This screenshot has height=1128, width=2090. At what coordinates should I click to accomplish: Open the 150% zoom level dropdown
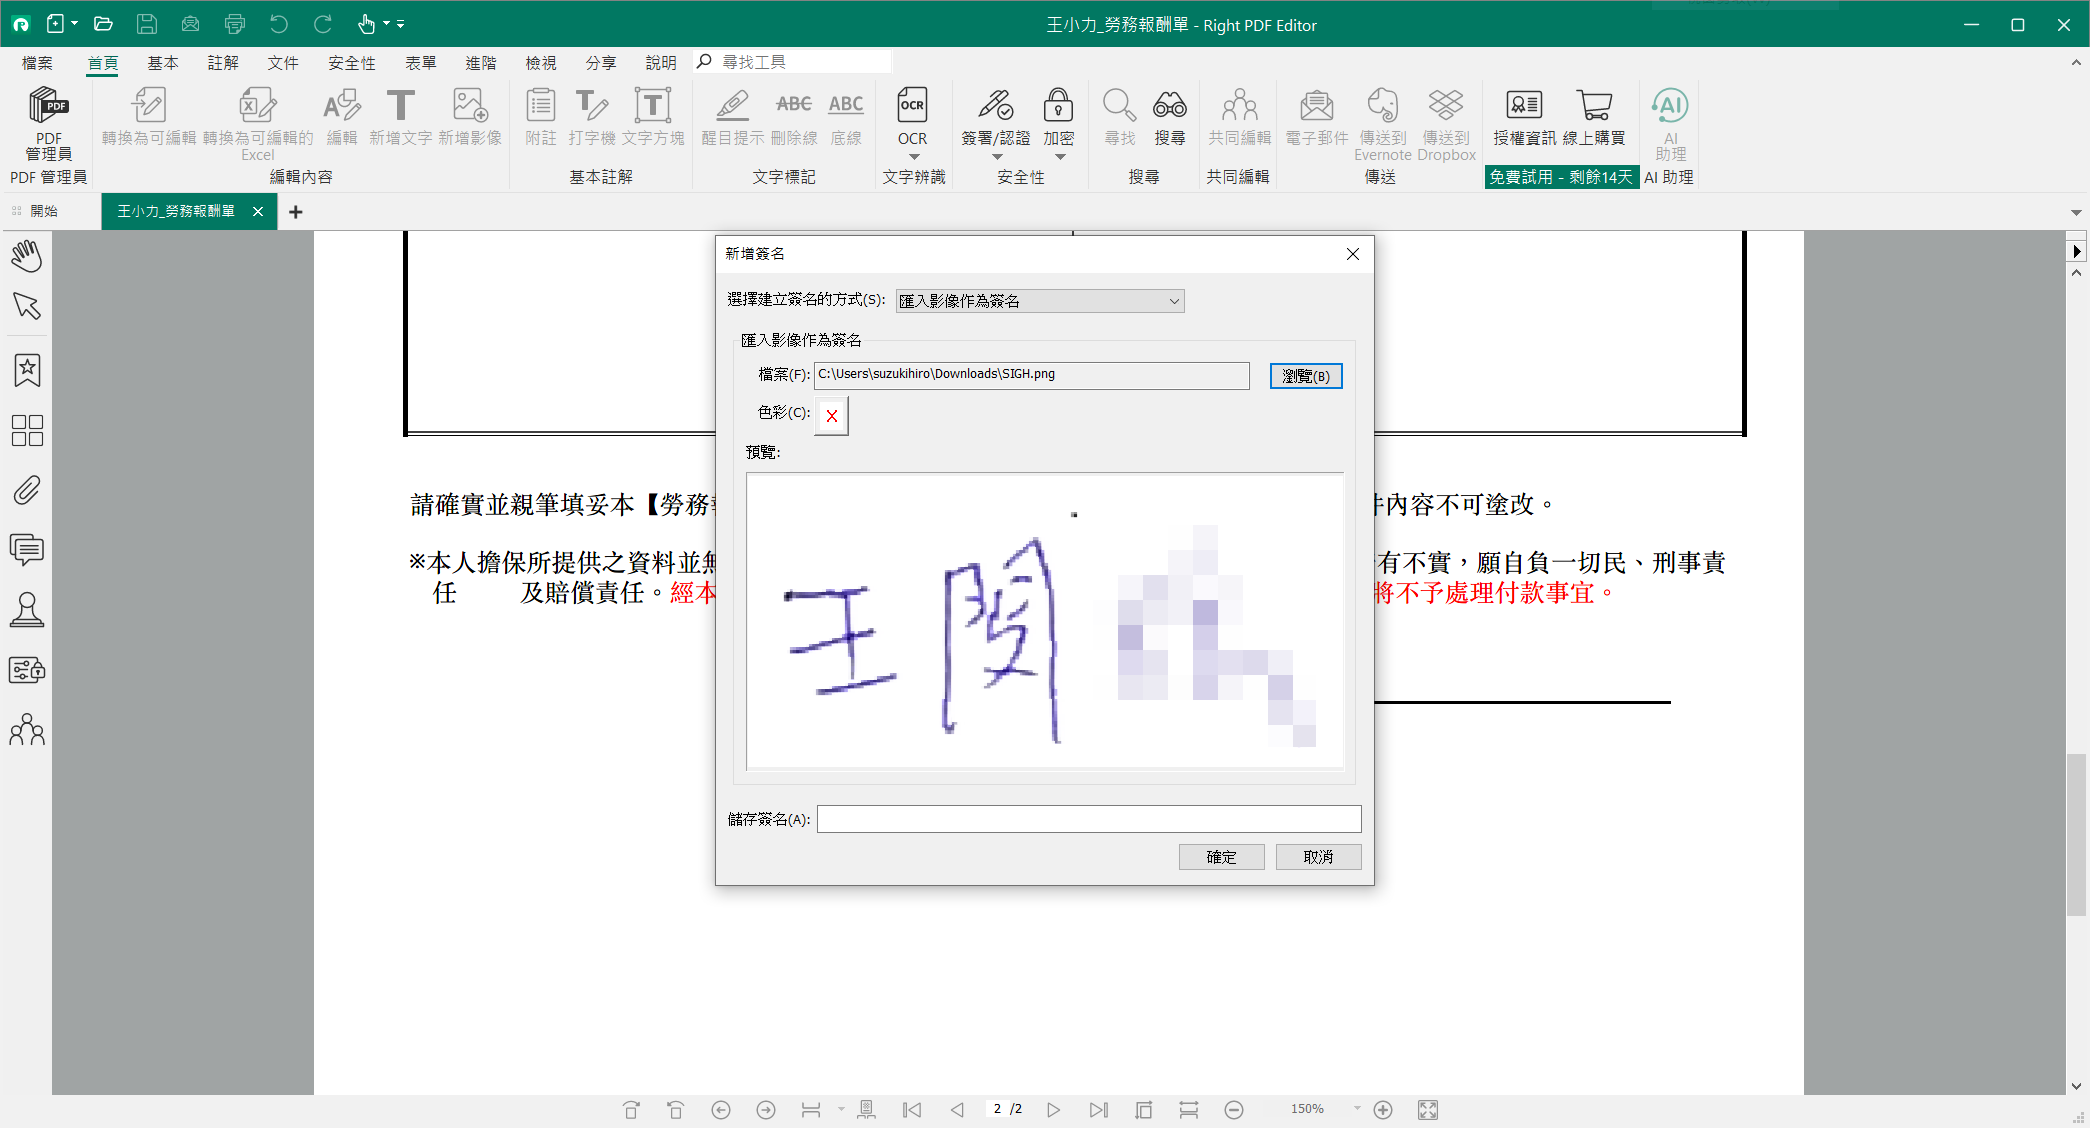[1357, 1108]
